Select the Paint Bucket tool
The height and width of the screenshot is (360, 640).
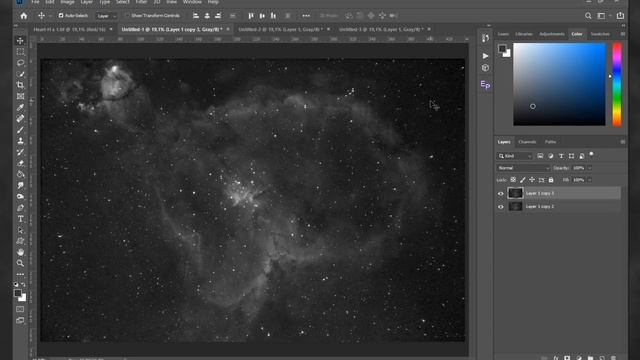click(x=20, y=174)
